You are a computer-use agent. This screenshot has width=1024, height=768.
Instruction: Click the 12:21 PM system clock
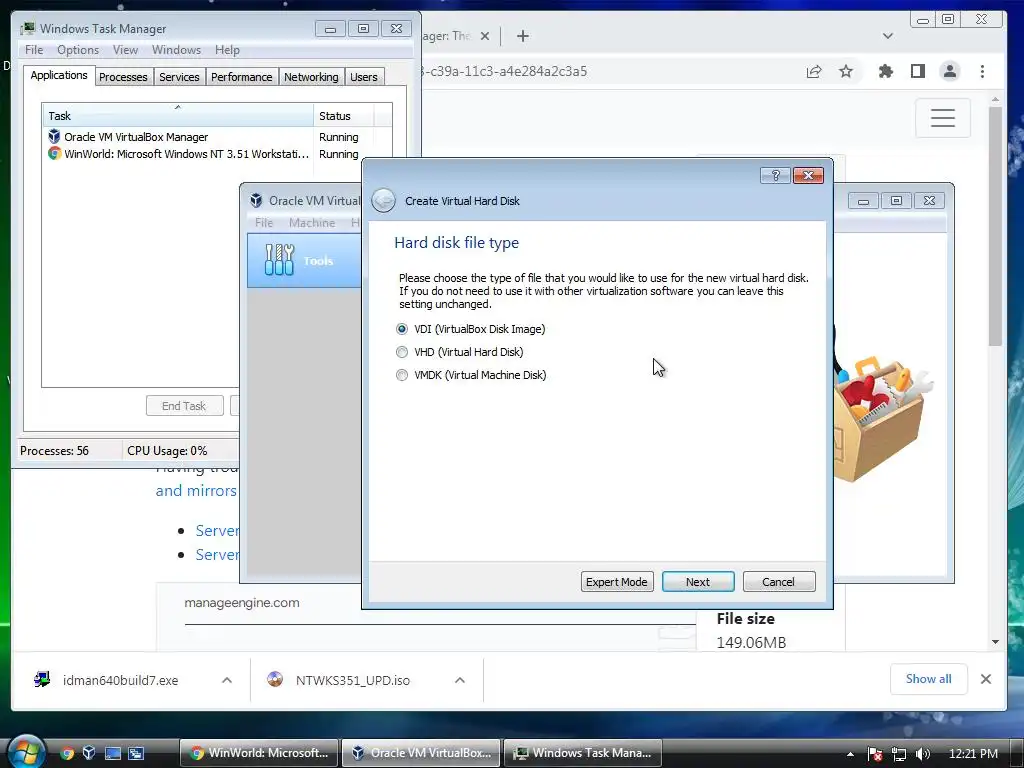973,754
